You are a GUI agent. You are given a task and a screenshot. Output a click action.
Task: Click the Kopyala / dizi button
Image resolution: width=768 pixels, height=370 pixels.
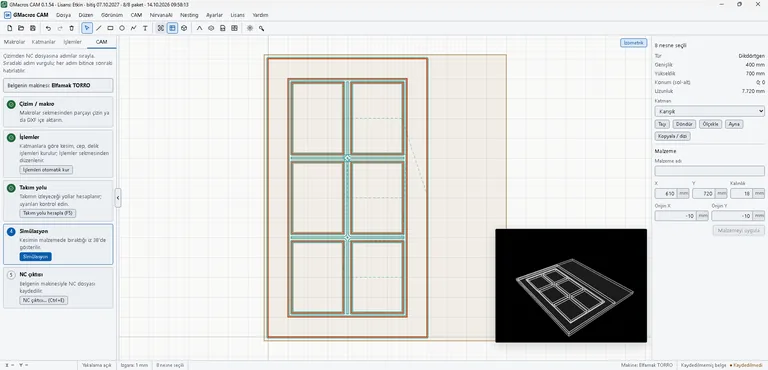(x=672, y=136)
